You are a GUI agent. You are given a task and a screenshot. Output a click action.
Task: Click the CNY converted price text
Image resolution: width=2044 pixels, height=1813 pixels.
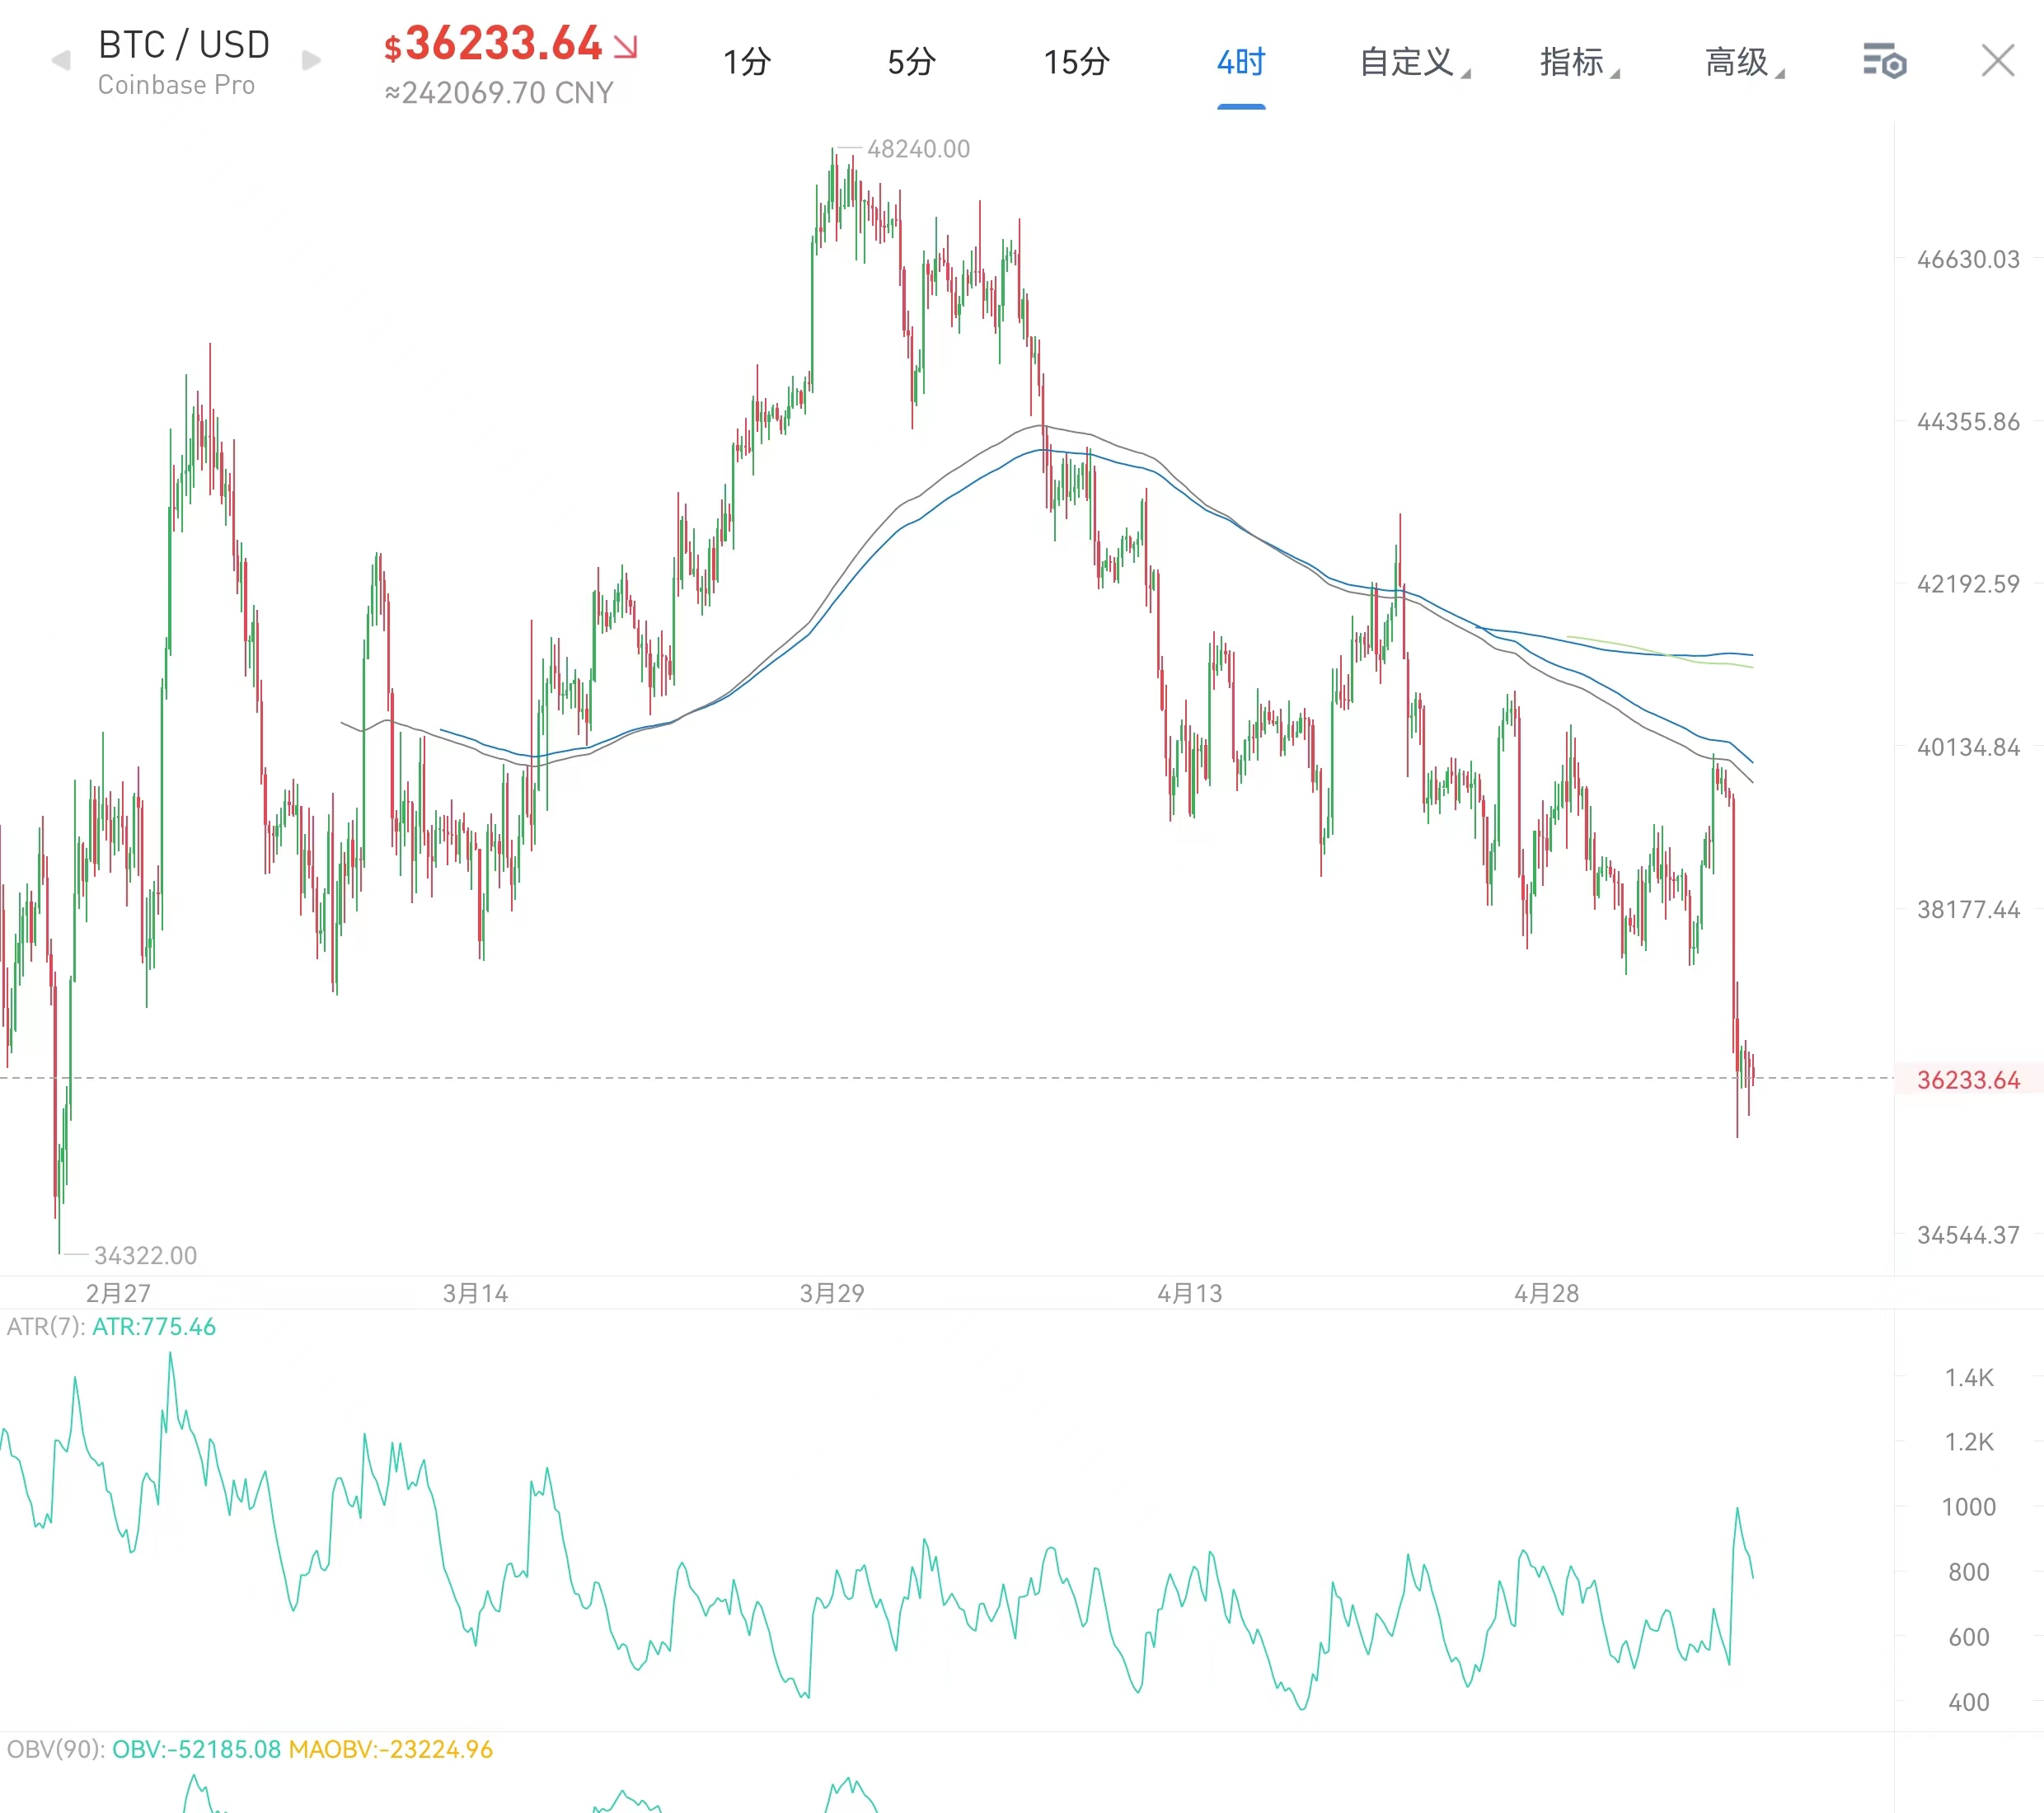[x=499, y=93]
